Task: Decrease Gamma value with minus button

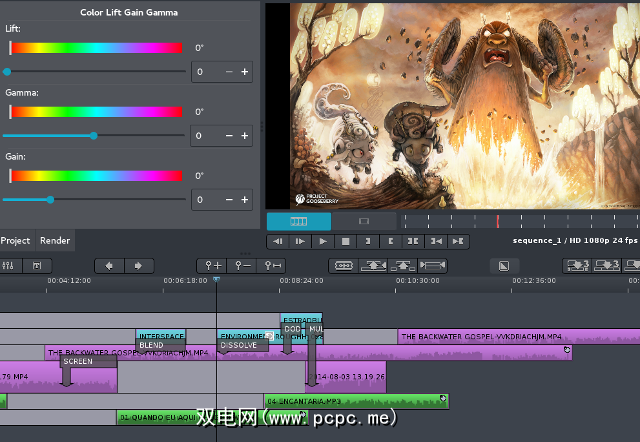Action: [228, 136]
